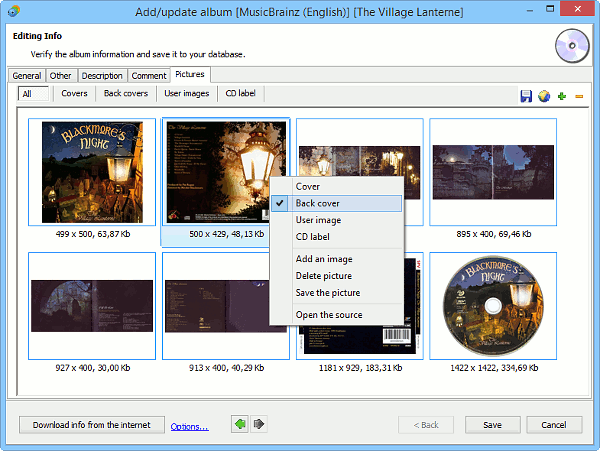Click the "499 x 500, 63,87 Kb" caption

[93, 234]
